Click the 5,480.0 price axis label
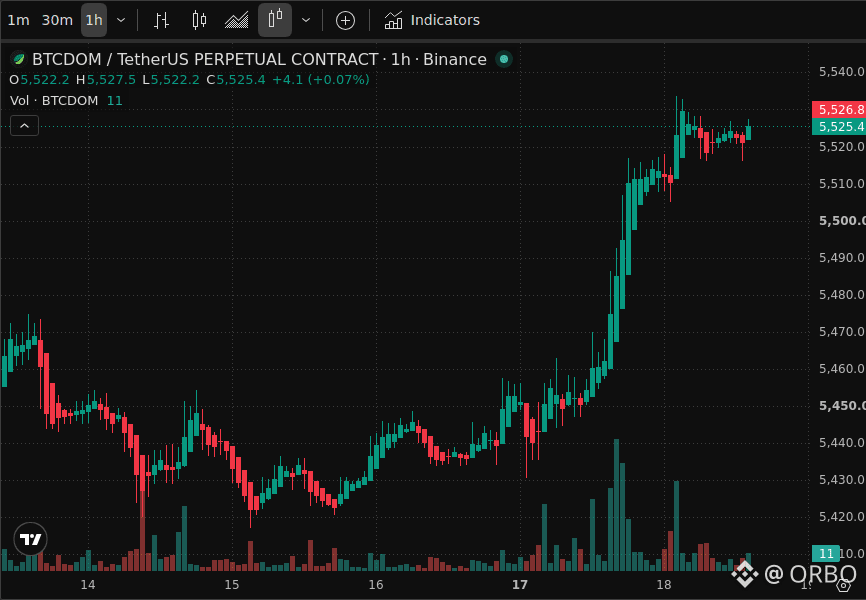Viewport: 866px width, 600px height. pos(842,294)
